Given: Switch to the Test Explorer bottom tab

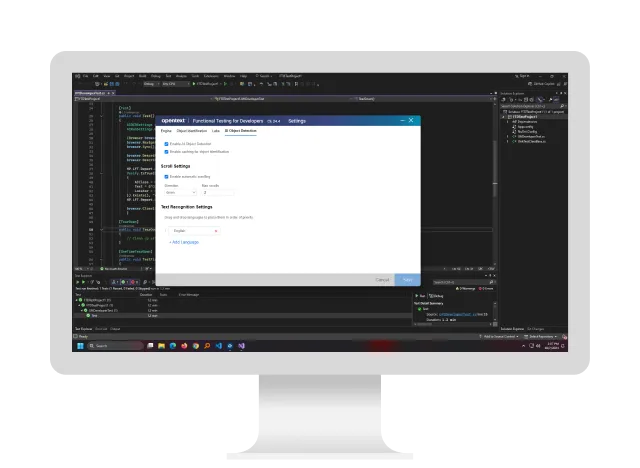Looking at the screenshot, I should [84, 329].
